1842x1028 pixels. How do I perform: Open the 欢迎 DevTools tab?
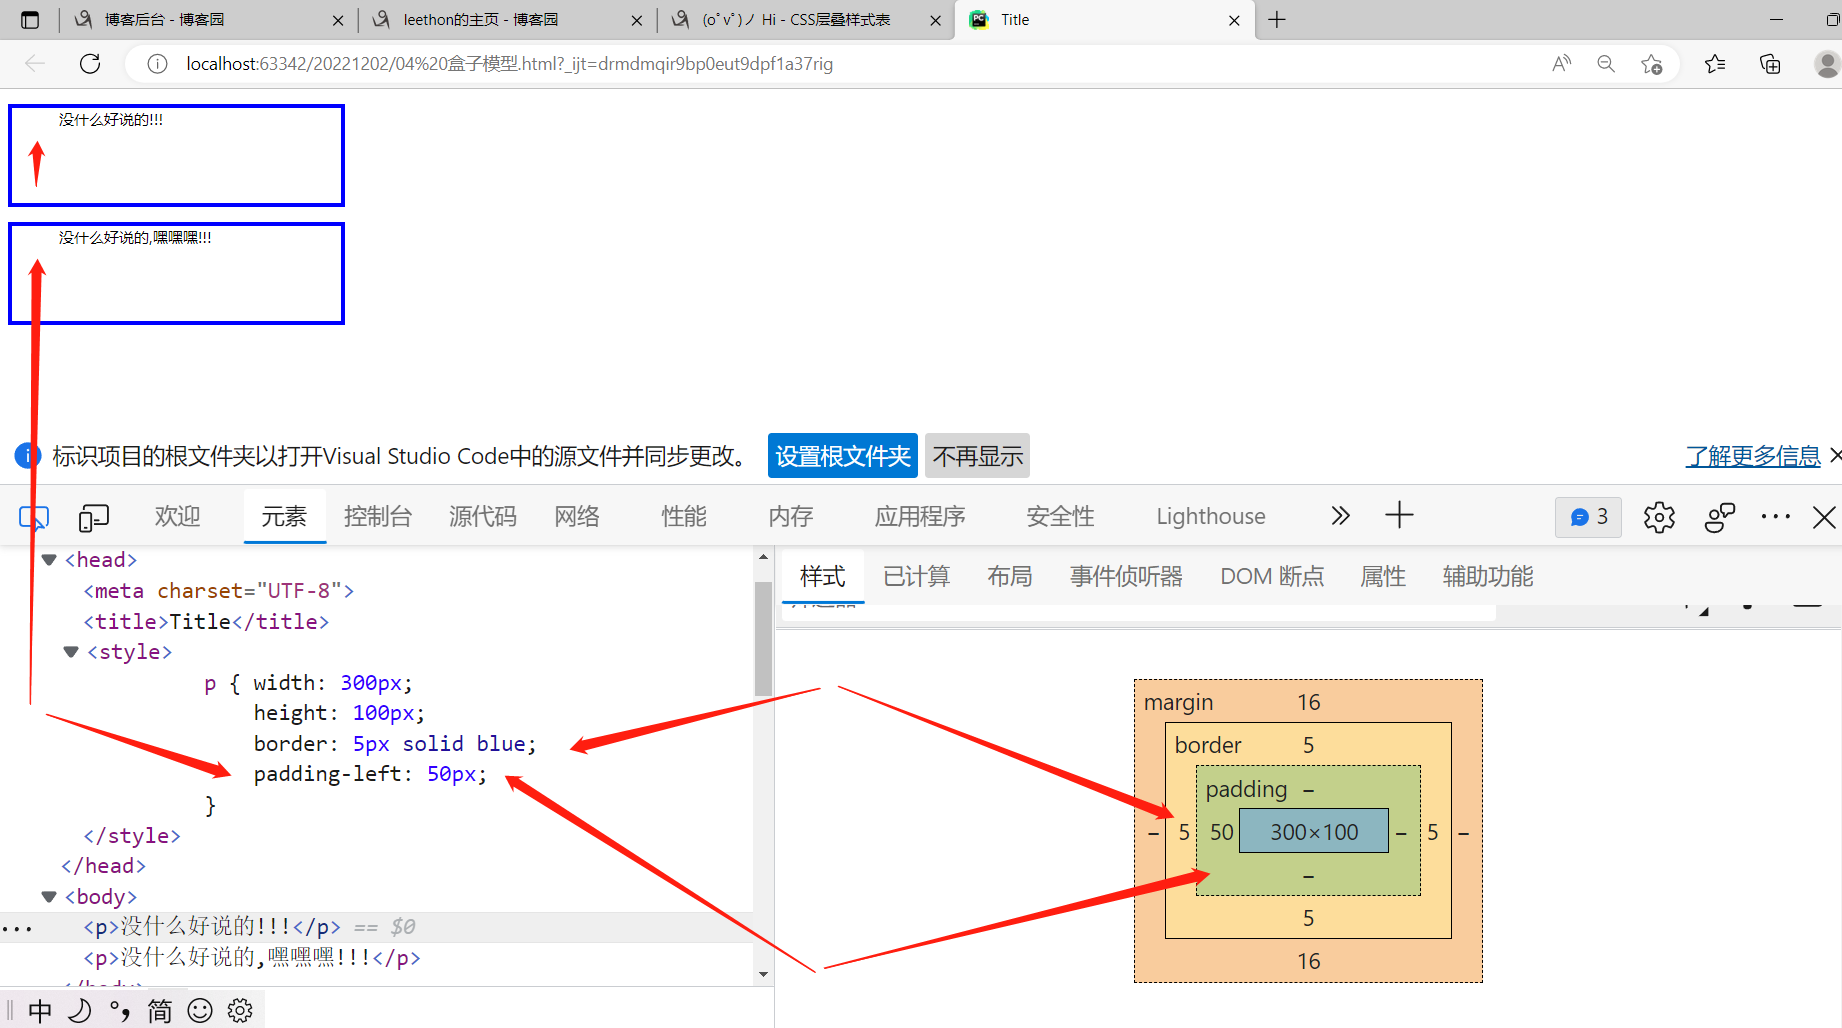tap(178, 516)
